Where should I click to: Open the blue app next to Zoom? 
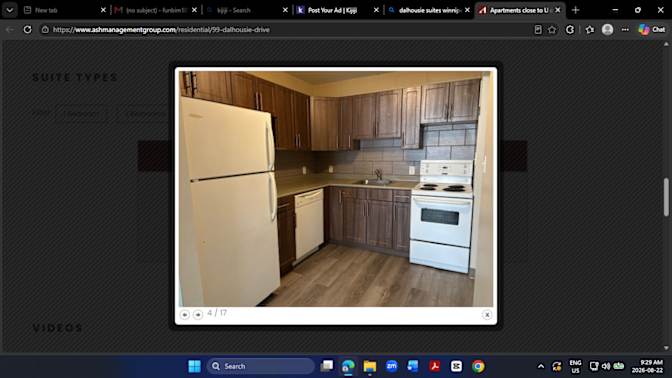point(413,366)
